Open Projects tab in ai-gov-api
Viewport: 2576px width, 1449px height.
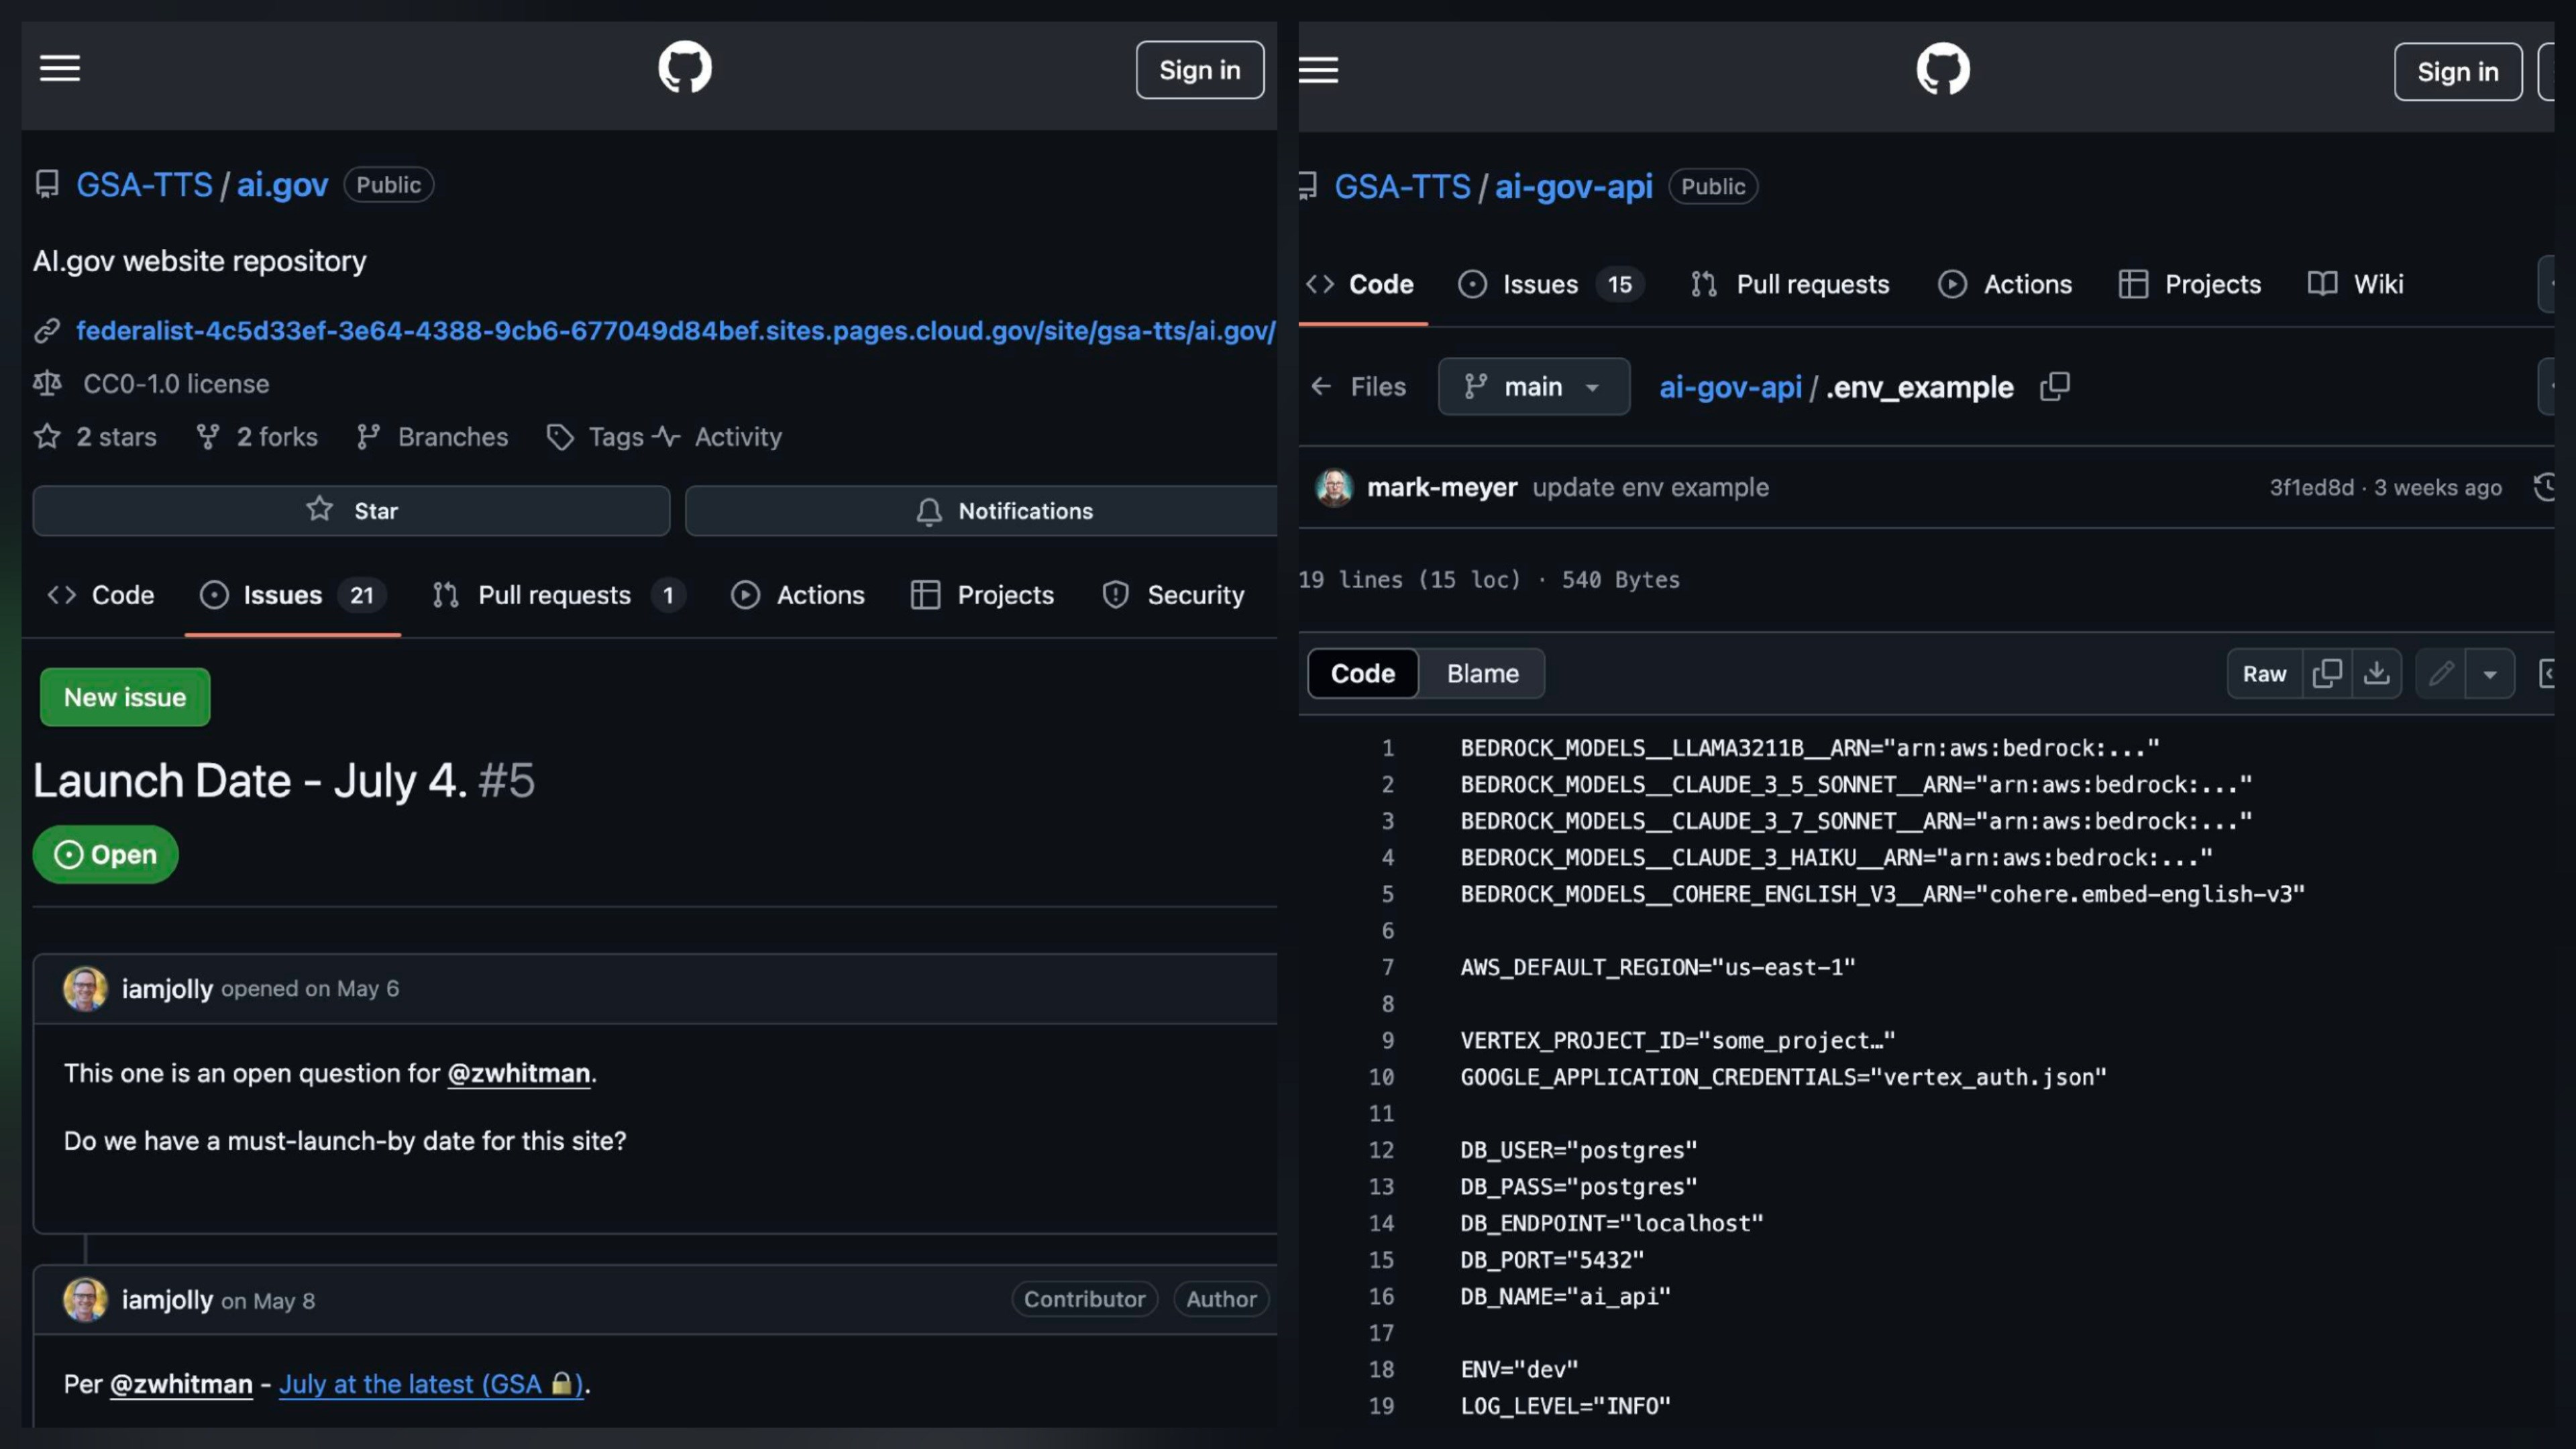coord(2190,284)
